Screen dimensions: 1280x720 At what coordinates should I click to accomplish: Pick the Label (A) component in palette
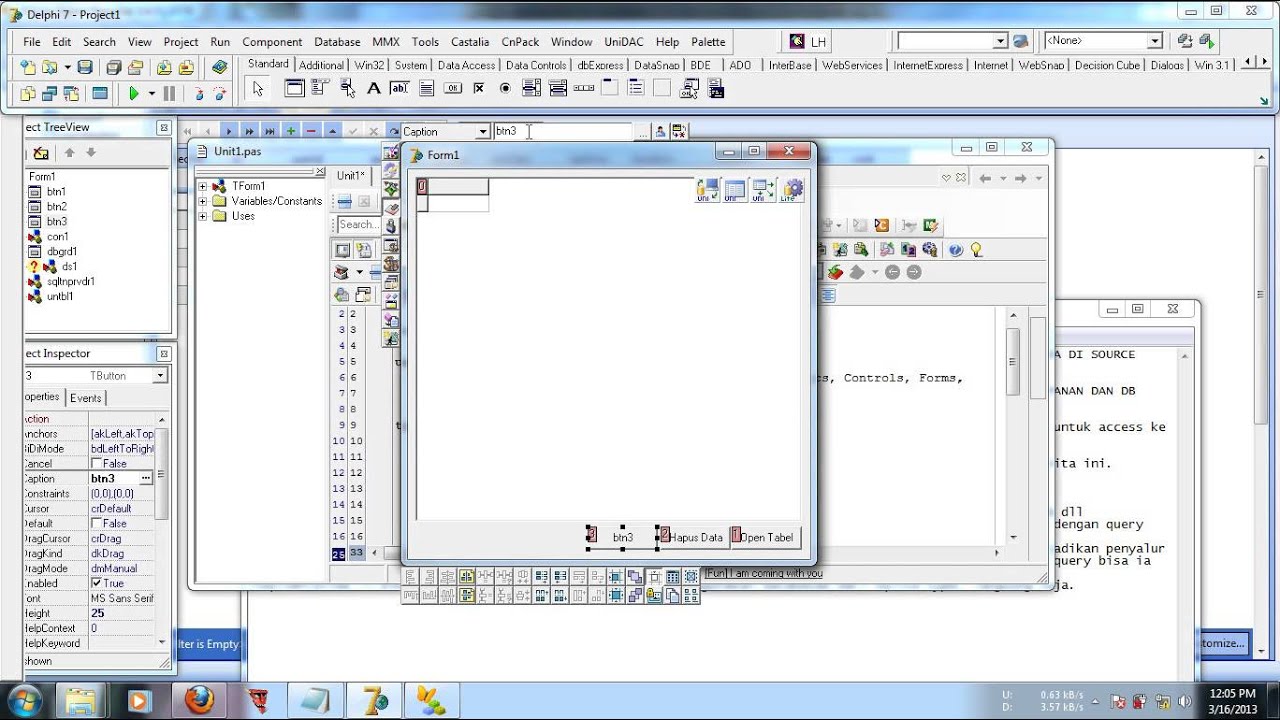[374, 88]
